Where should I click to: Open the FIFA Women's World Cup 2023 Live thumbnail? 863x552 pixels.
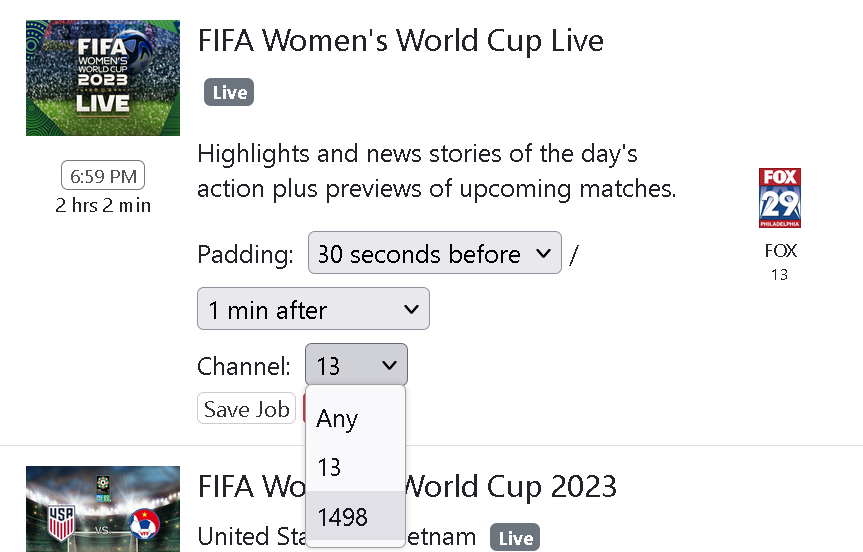click(103, 78)
